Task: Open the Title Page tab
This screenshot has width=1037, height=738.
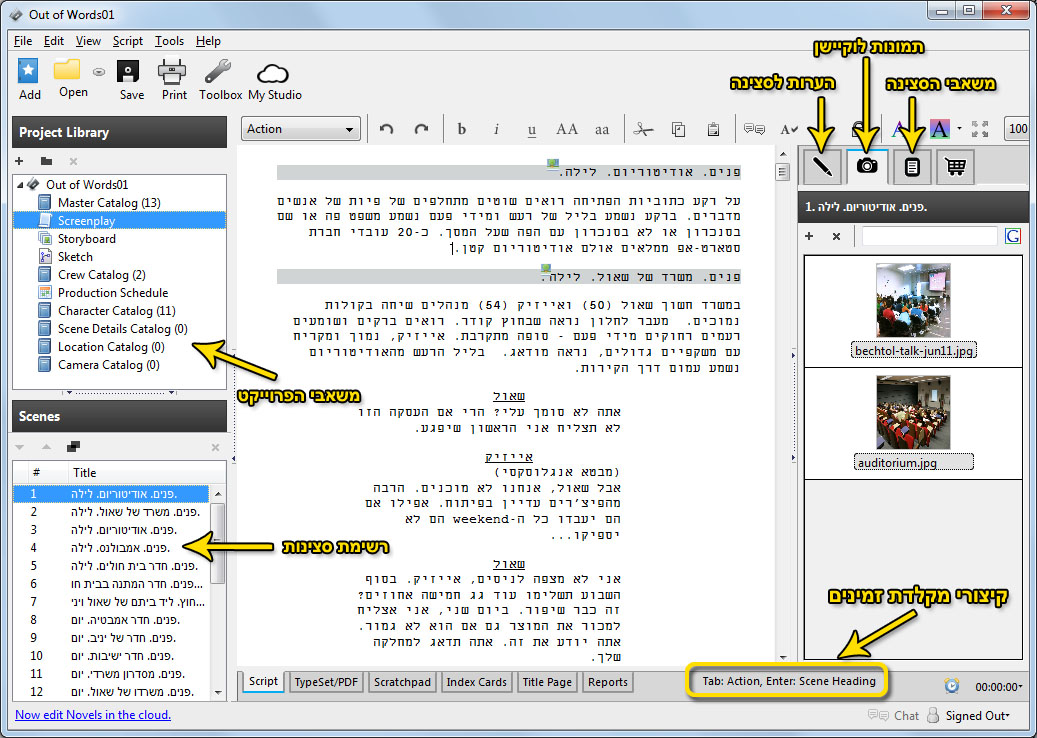Action: tap(547, 682)
